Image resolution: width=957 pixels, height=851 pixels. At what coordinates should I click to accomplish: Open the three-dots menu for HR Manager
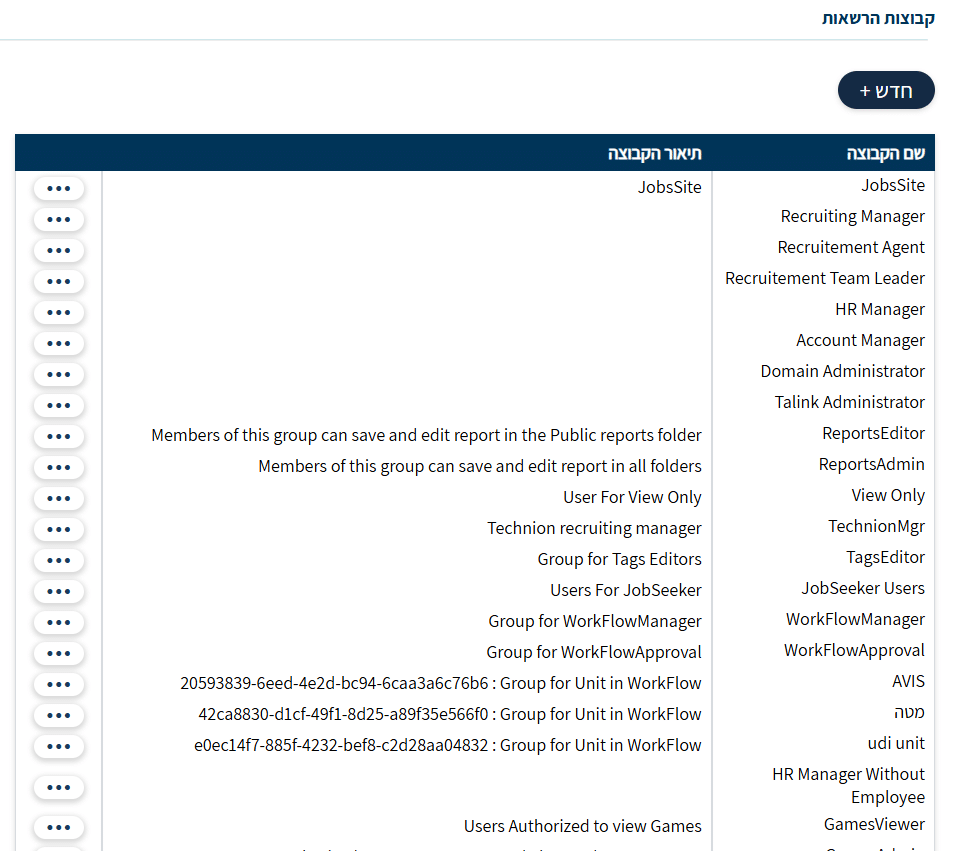coord(59,312)
